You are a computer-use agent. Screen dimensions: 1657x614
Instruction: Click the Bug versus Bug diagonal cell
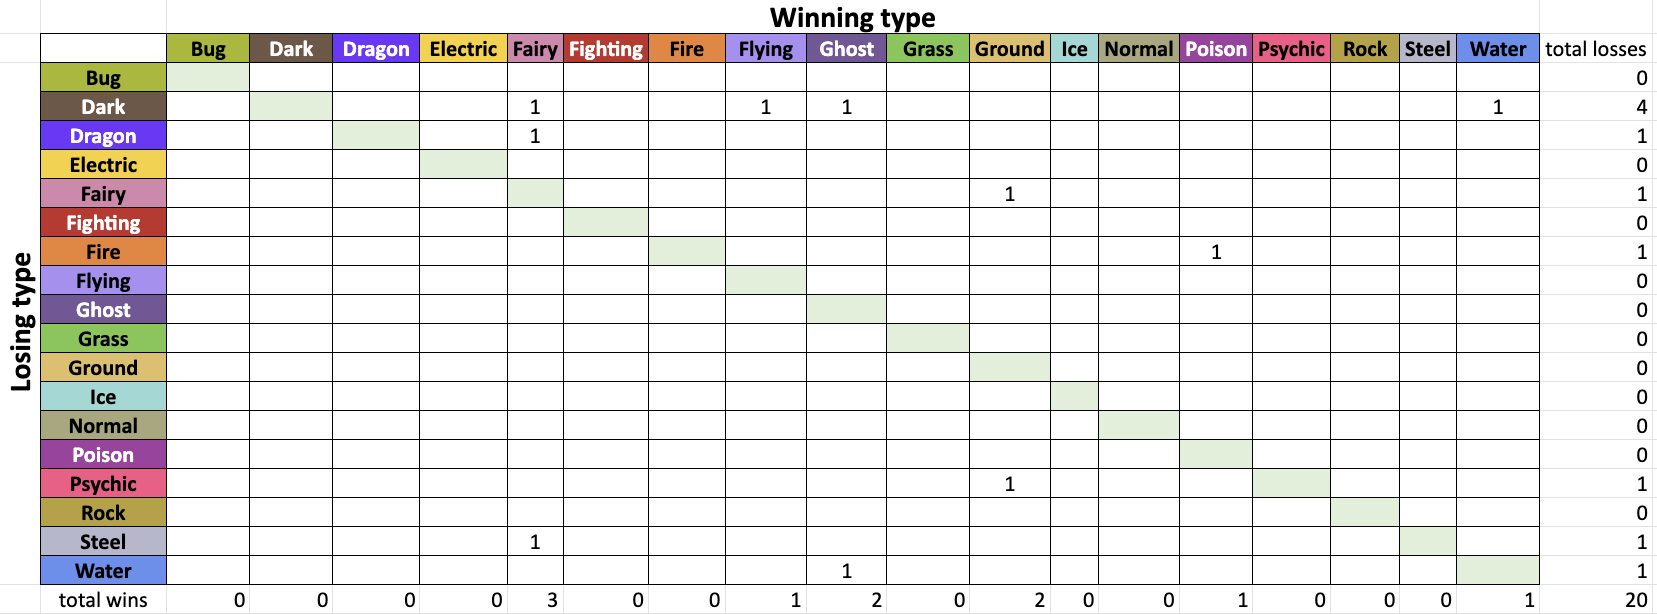208,78
